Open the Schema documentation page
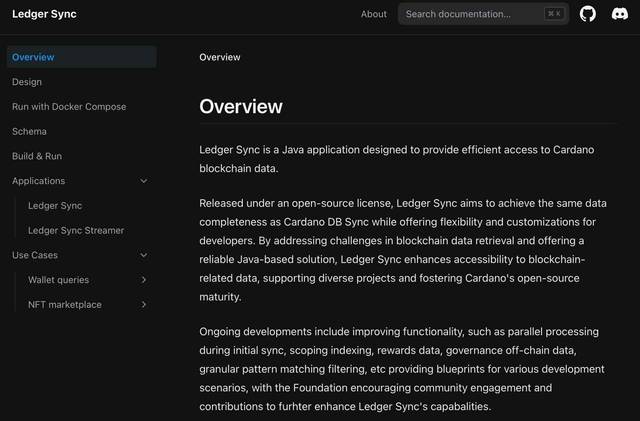 point(29,131)
